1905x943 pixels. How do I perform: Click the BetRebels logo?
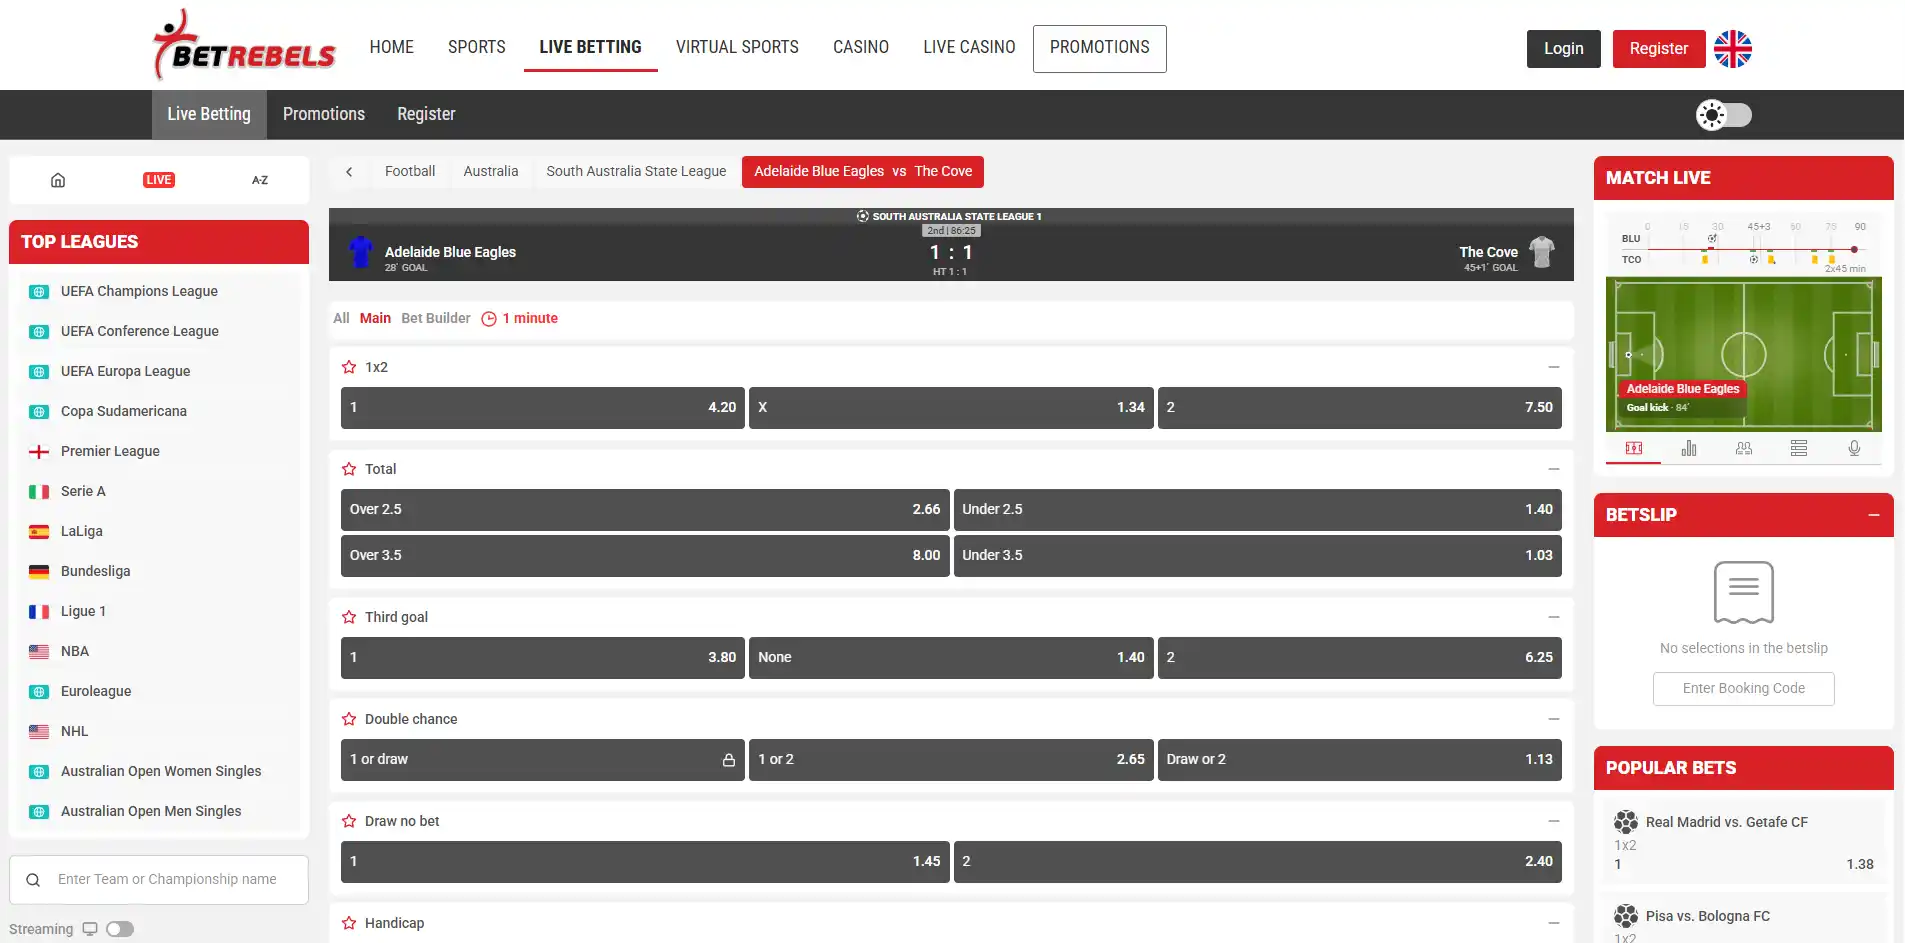click(245, 45)
